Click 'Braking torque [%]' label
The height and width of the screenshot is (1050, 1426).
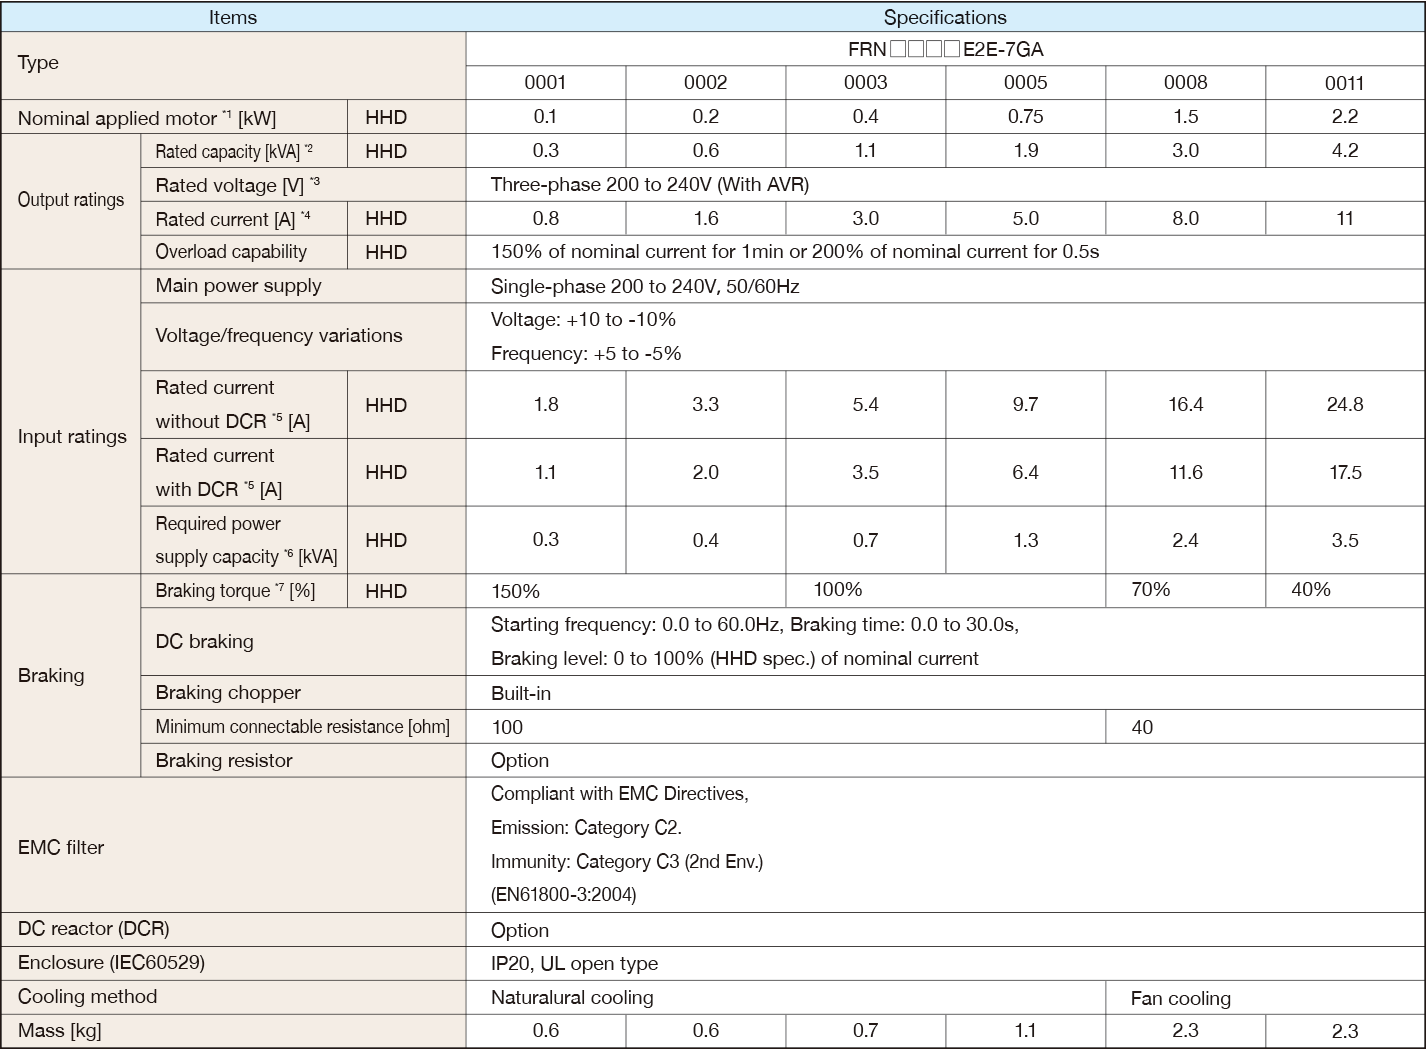click(235, 591)
